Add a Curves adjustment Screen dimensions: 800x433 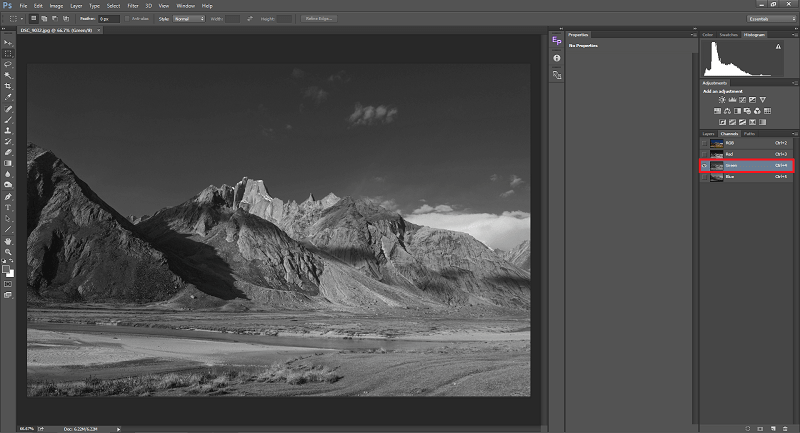point(741,100)
